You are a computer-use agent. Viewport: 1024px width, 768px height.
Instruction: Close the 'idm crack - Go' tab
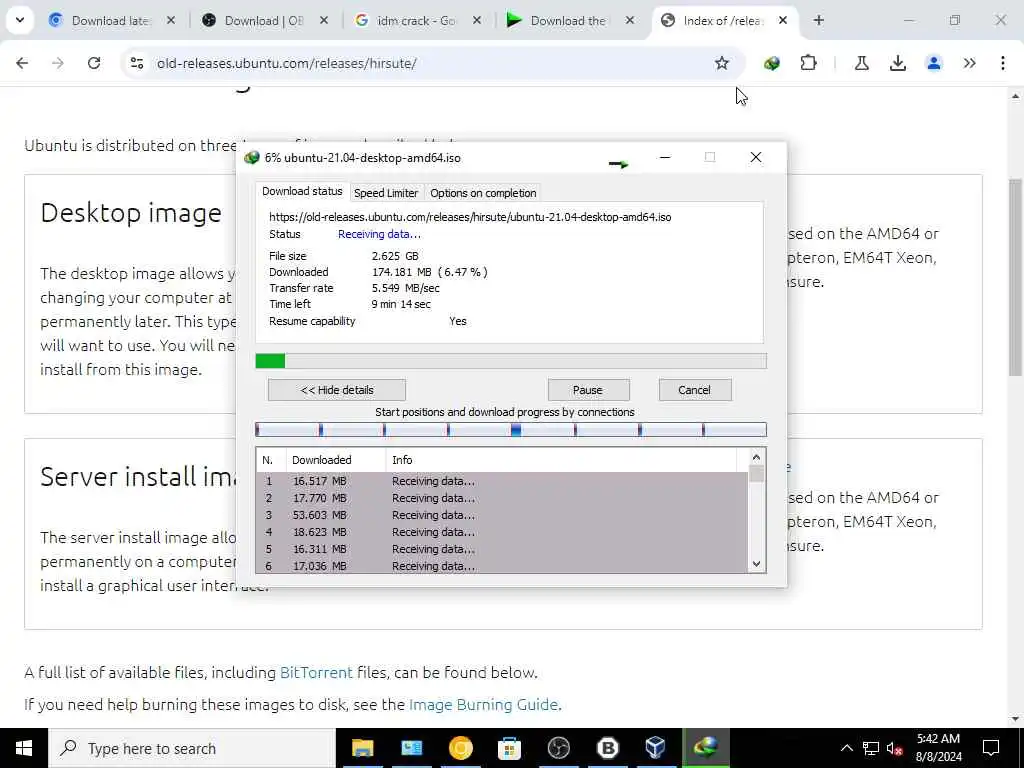click(477, 21)
